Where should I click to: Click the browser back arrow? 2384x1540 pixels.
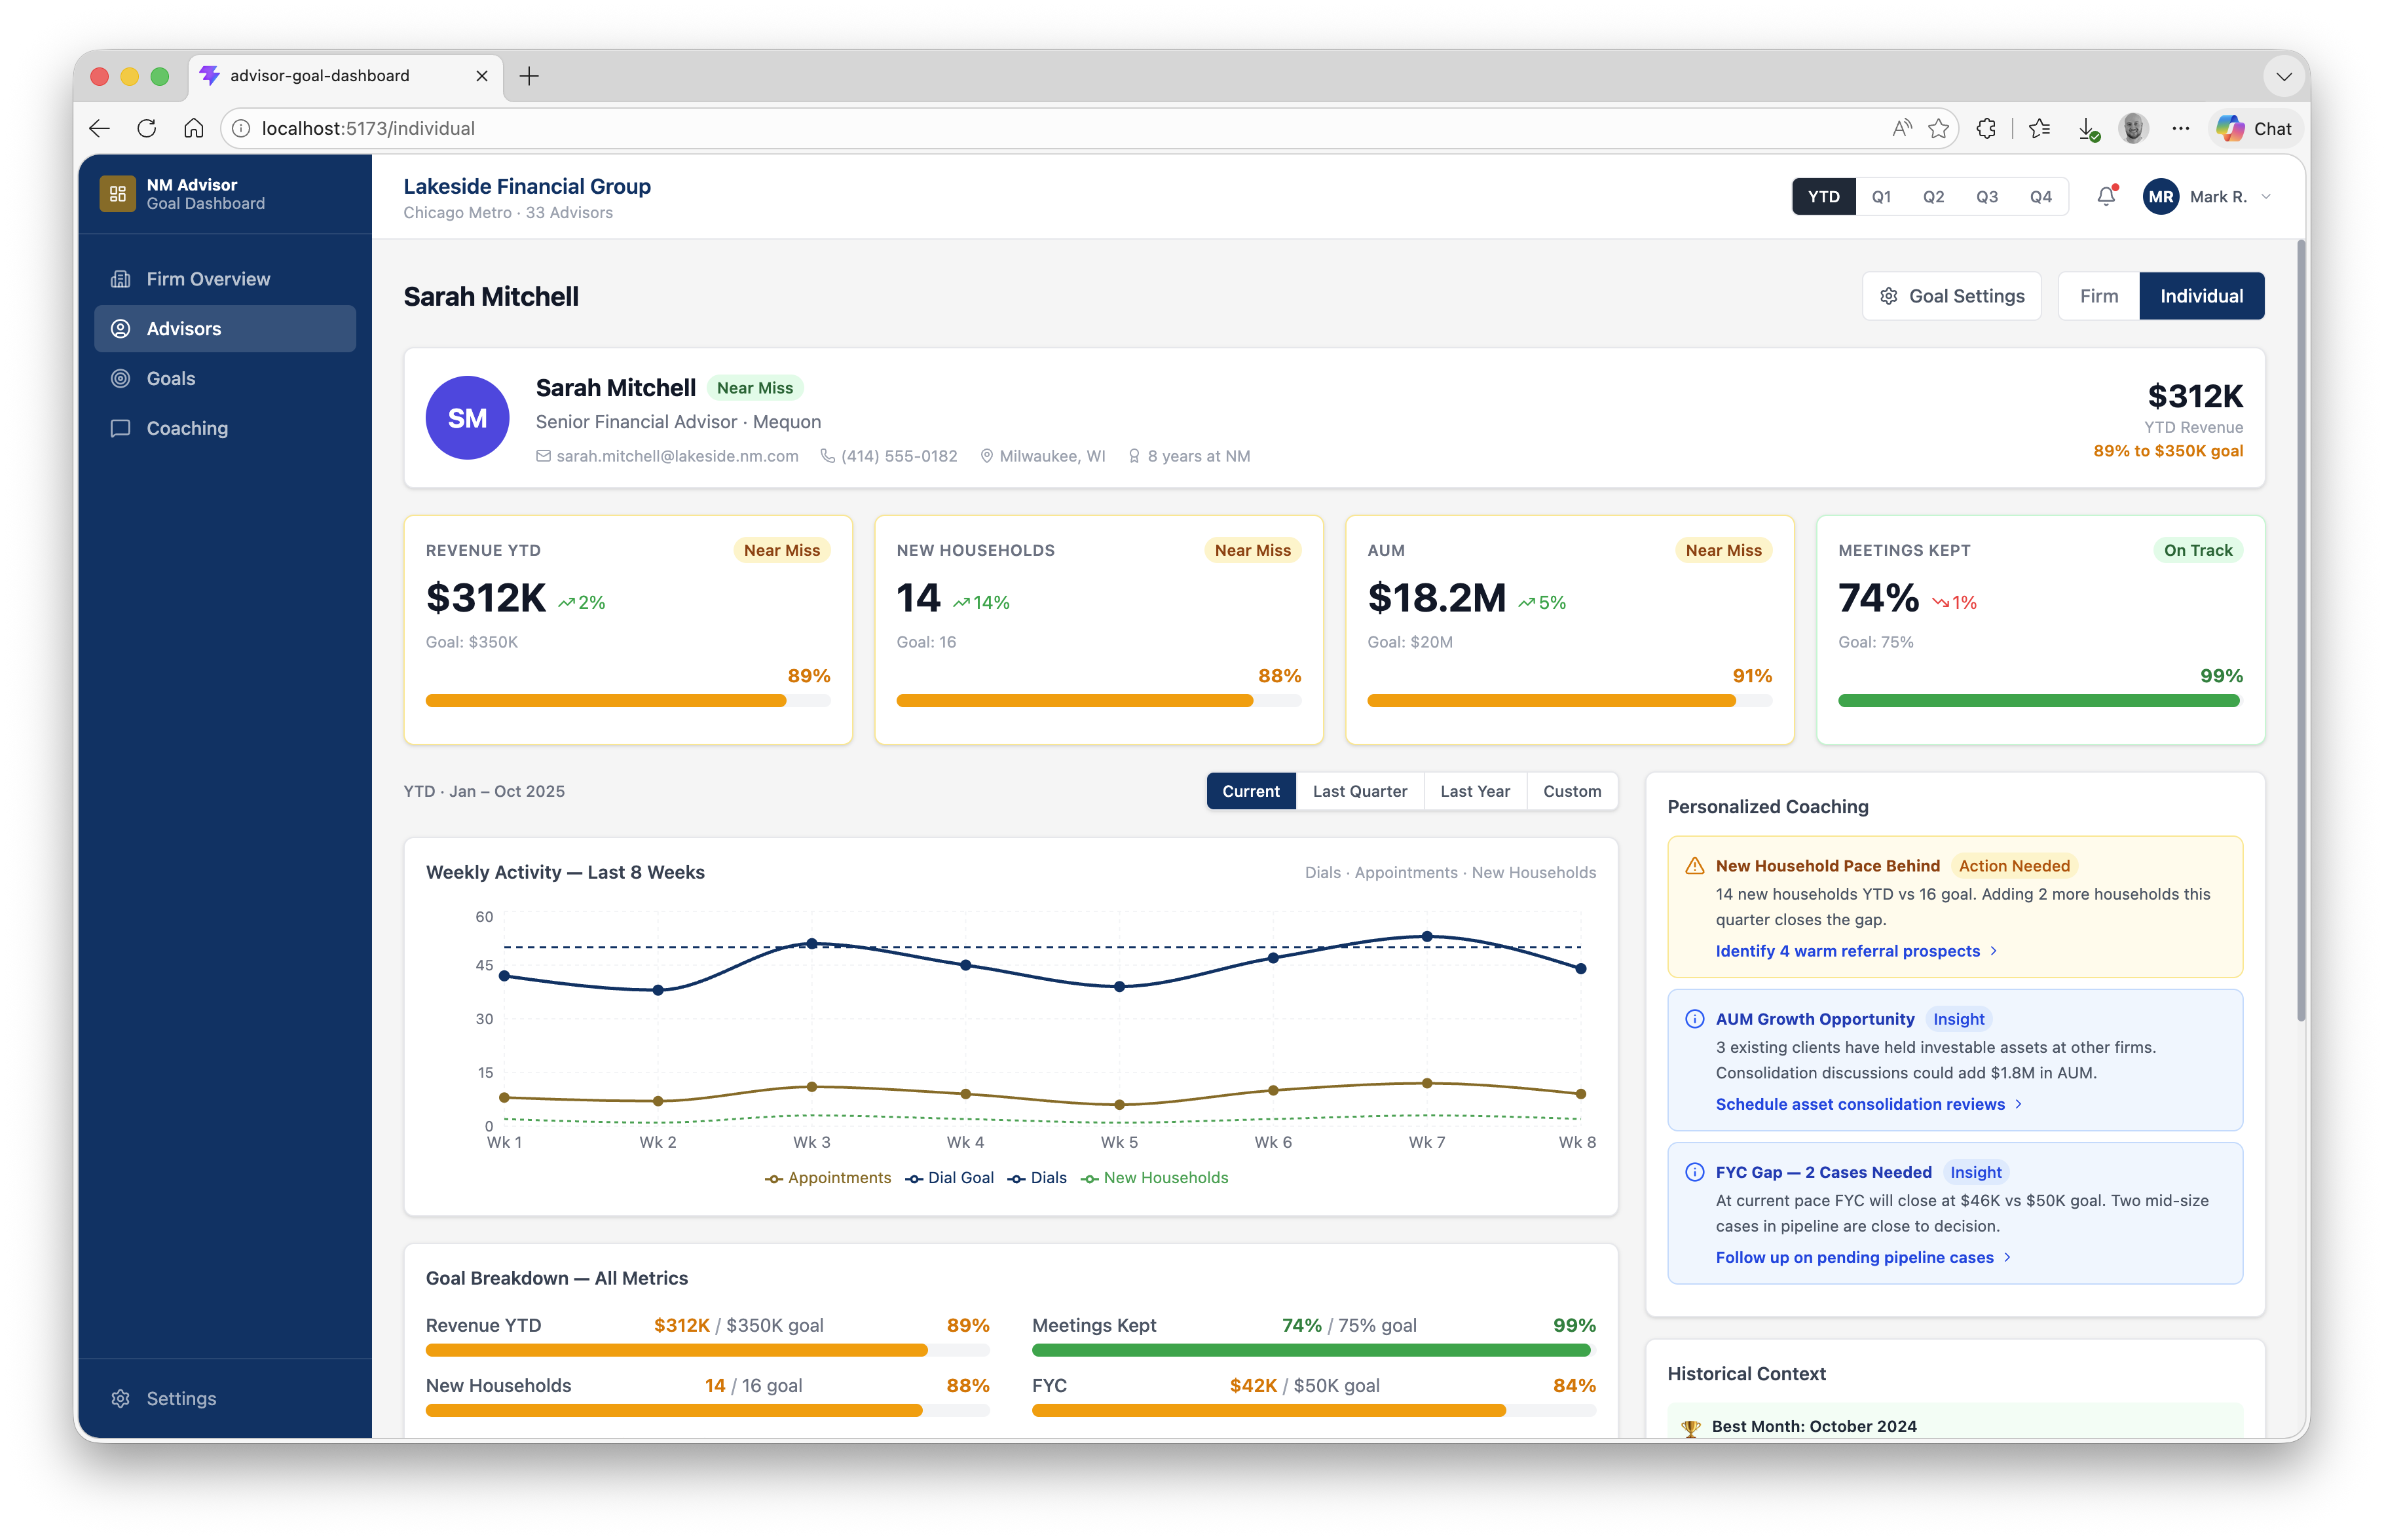tap(99, 129)
